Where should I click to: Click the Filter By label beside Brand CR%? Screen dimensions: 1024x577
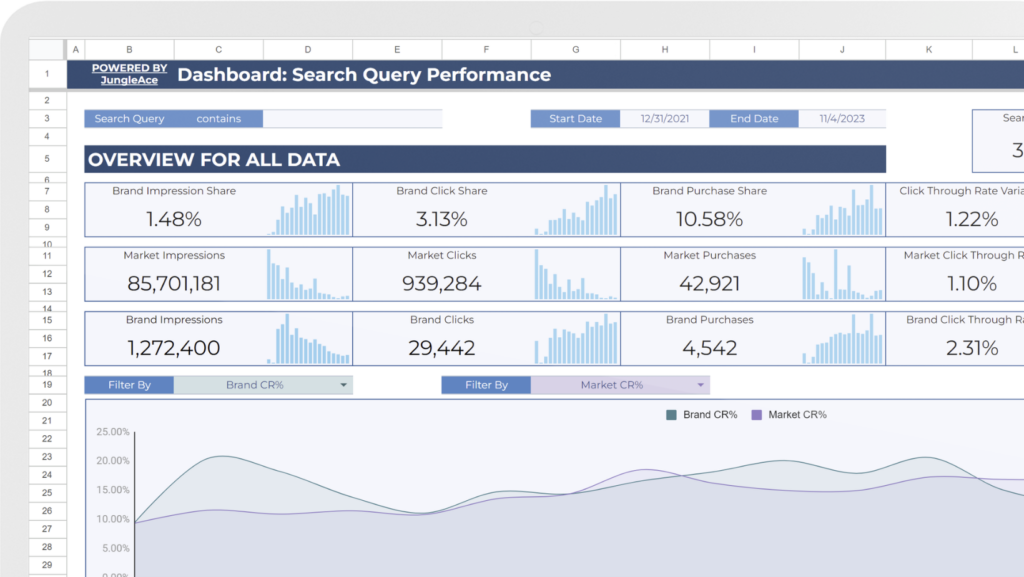(x=129, y=385)
